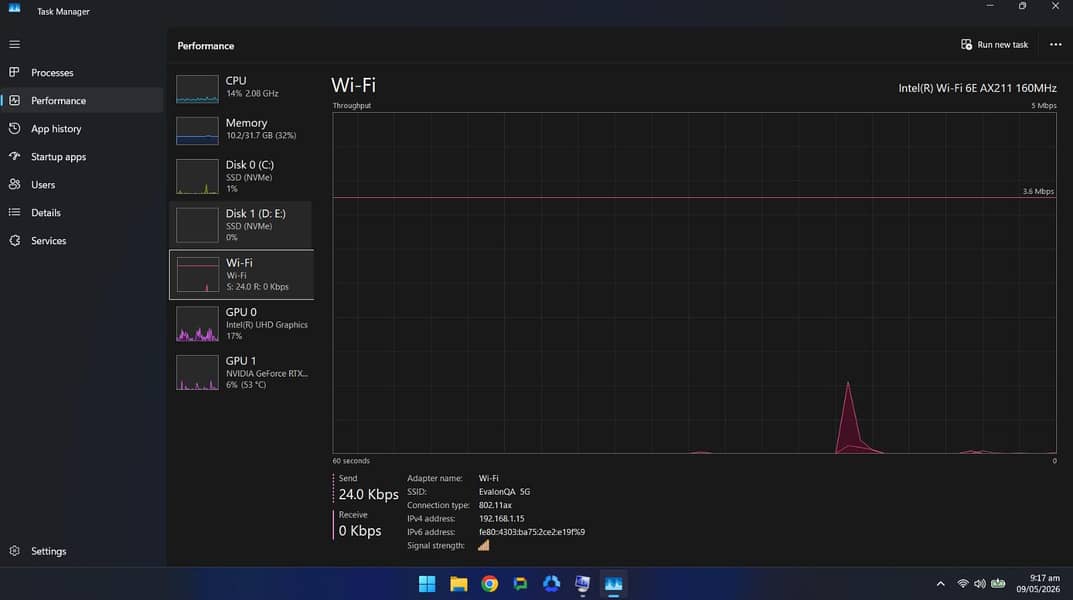
Task: Launch Google Chrome from the taskbar
Action: 489,584
